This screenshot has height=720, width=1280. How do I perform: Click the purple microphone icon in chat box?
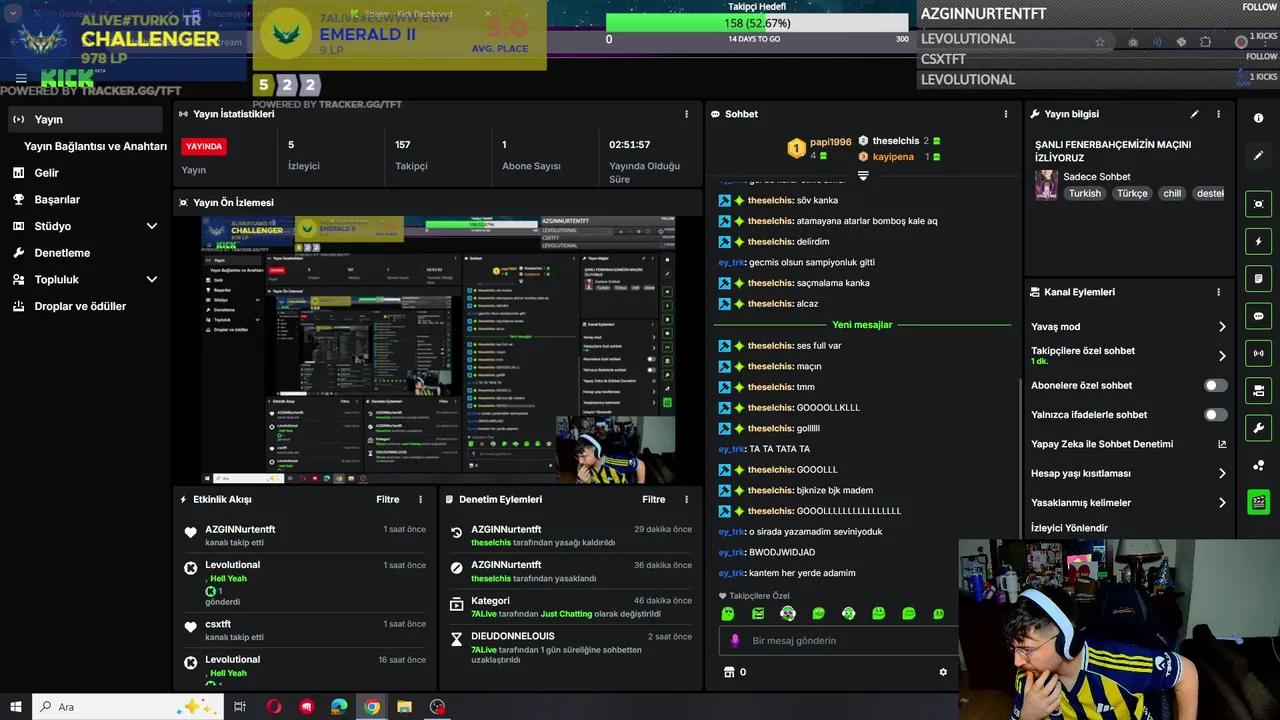pyautogui.click(x=735, y=640)
